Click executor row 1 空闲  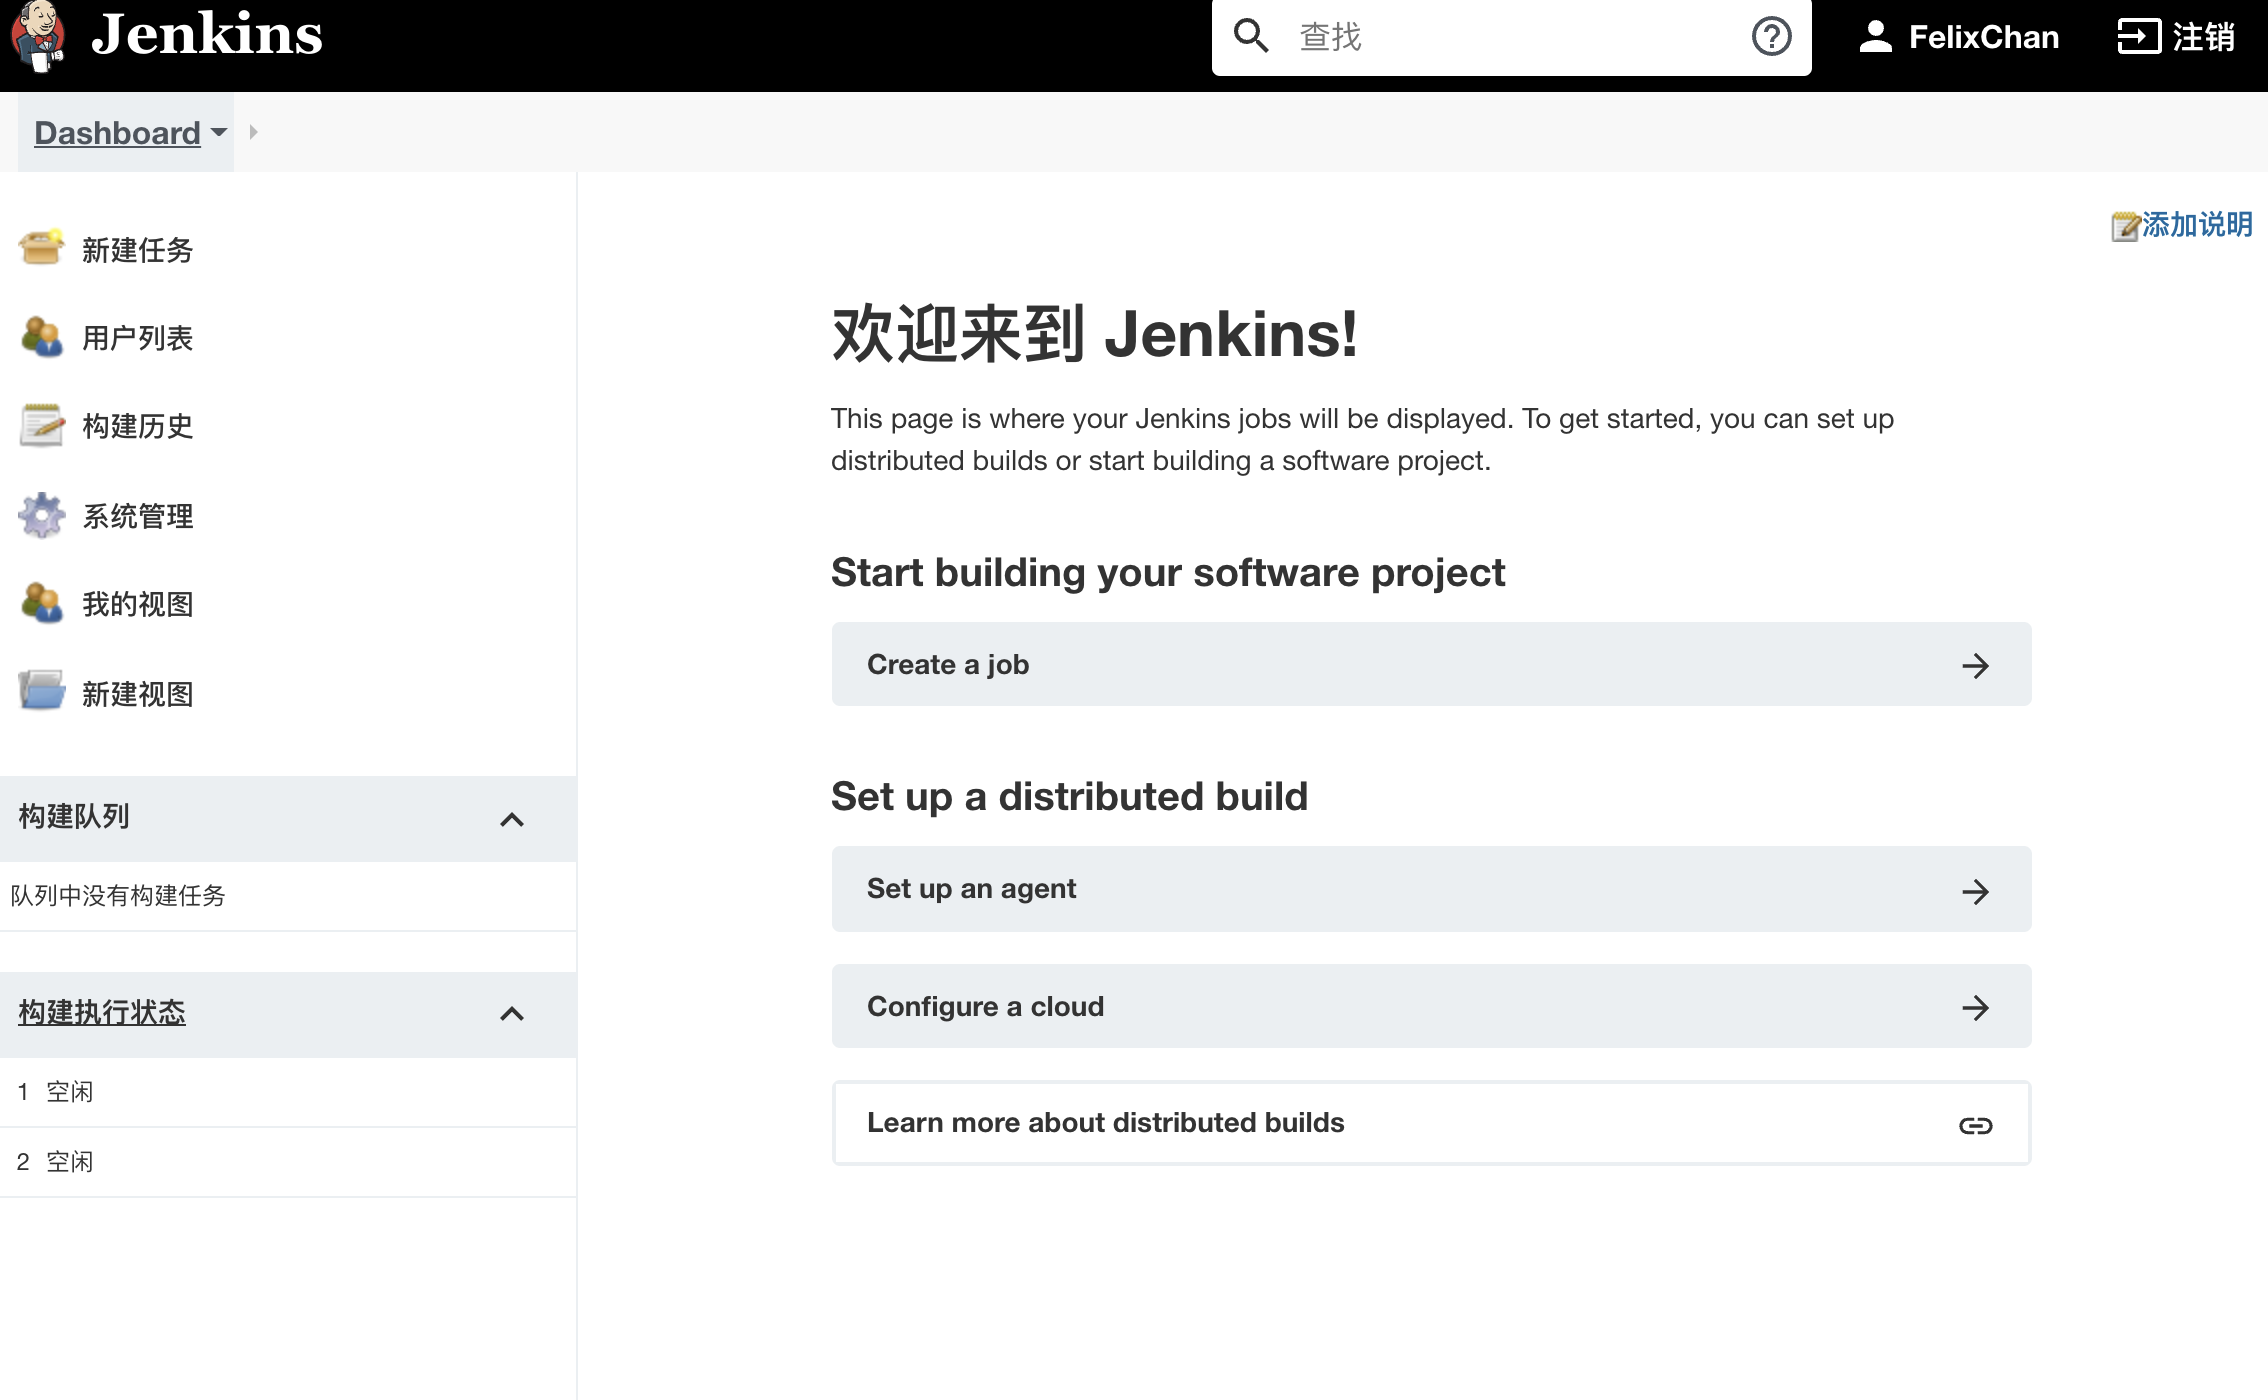click(288, 1092)
